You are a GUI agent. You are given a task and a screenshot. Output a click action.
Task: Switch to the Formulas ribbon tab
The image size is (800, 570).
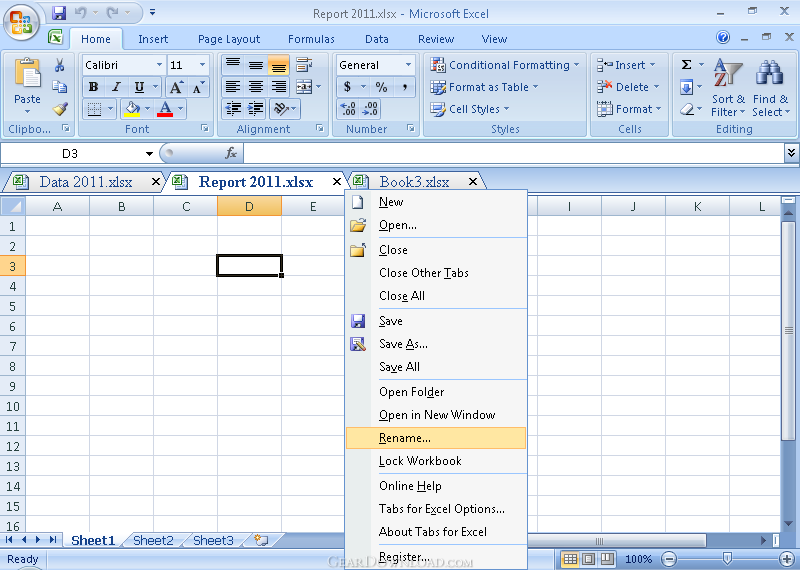[311, 39]
